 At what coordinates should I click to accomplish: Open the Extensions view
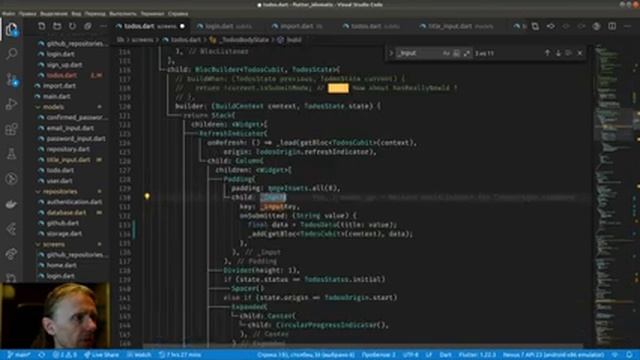11,129
